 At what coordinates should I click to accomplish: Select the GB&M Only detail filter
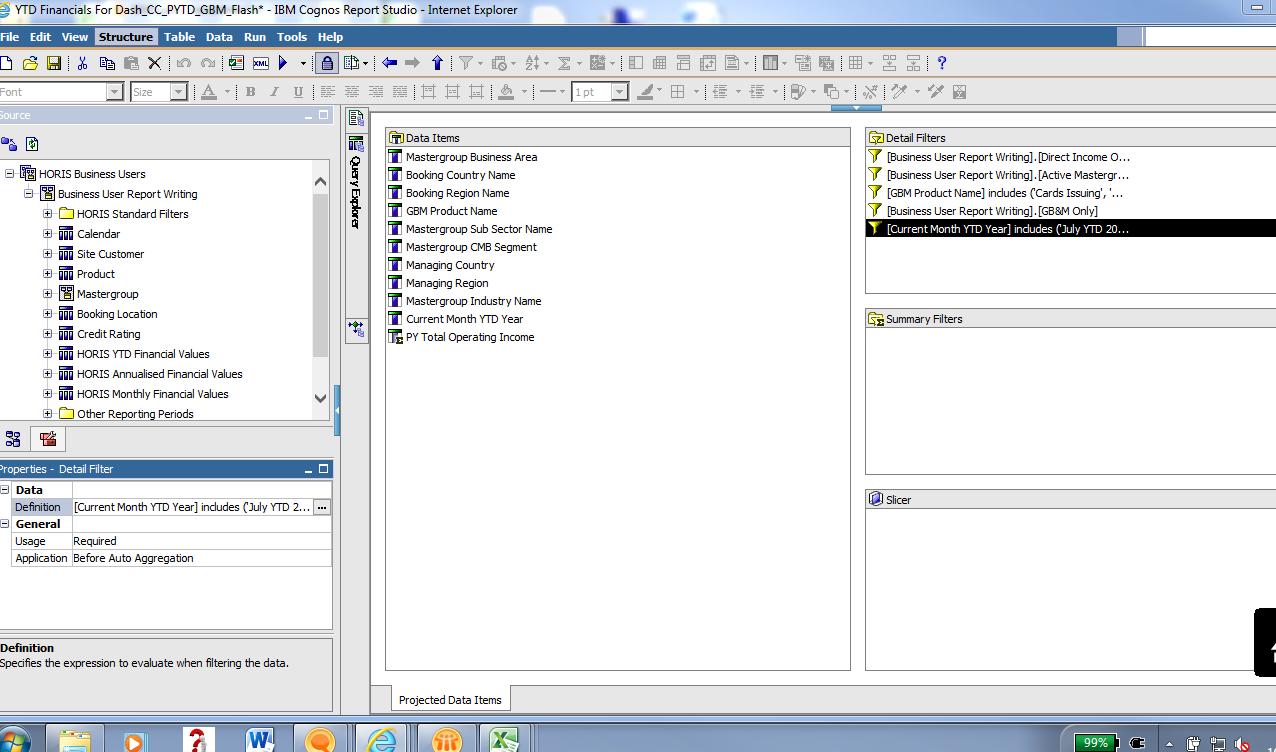click(x=992, y=211)
